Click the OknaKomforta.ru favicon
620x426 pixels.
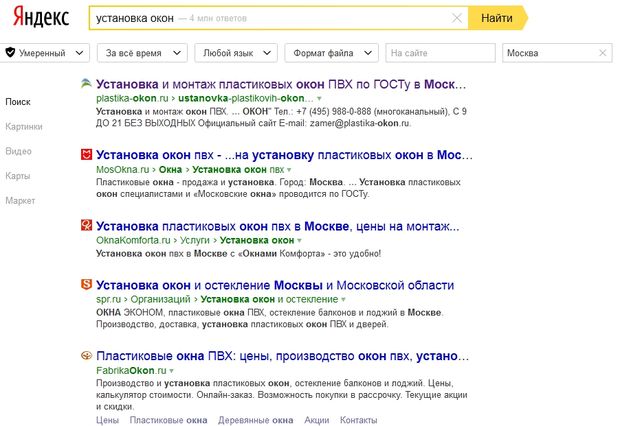(86, 225)
